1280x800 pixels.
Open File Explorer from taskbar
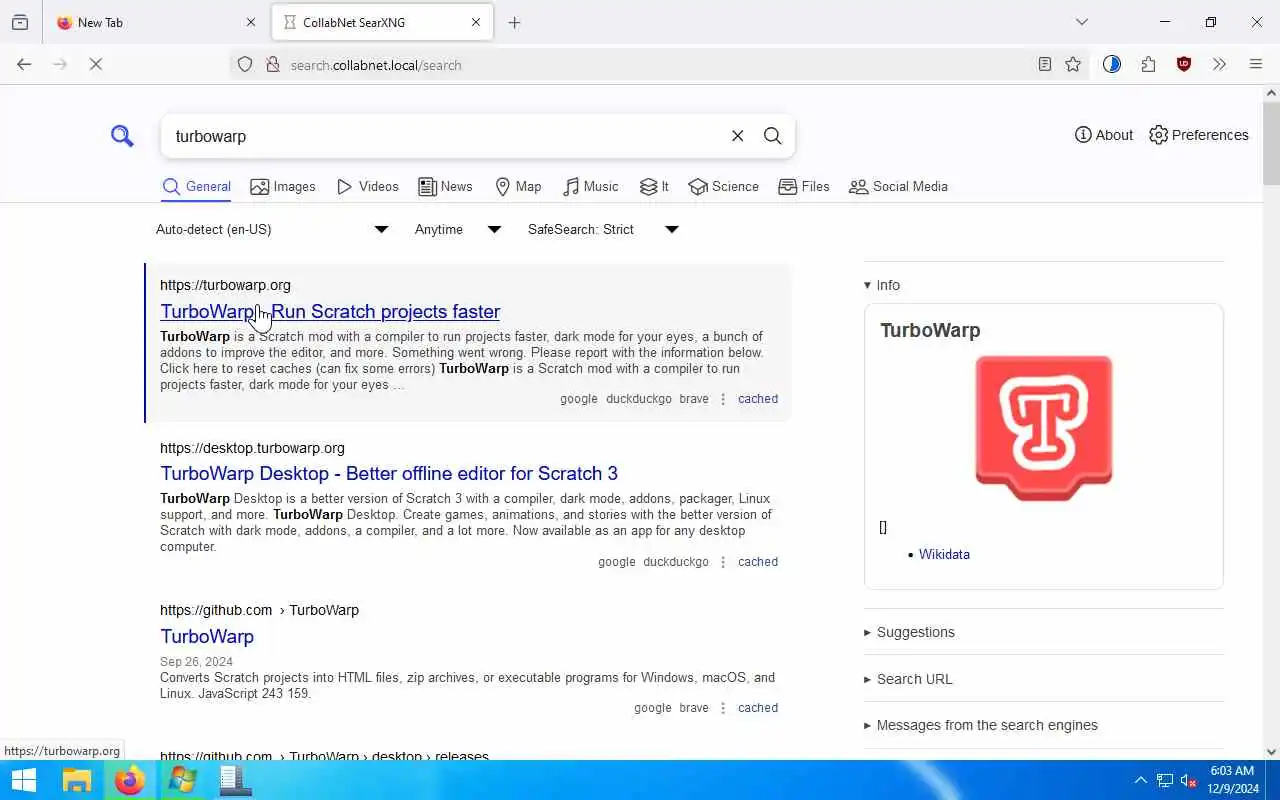77,780
